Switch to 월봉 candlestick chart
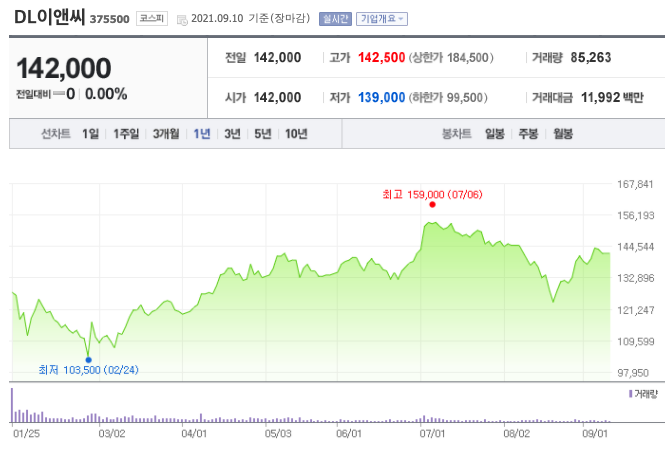665x457 pixels. click(563, 134)
